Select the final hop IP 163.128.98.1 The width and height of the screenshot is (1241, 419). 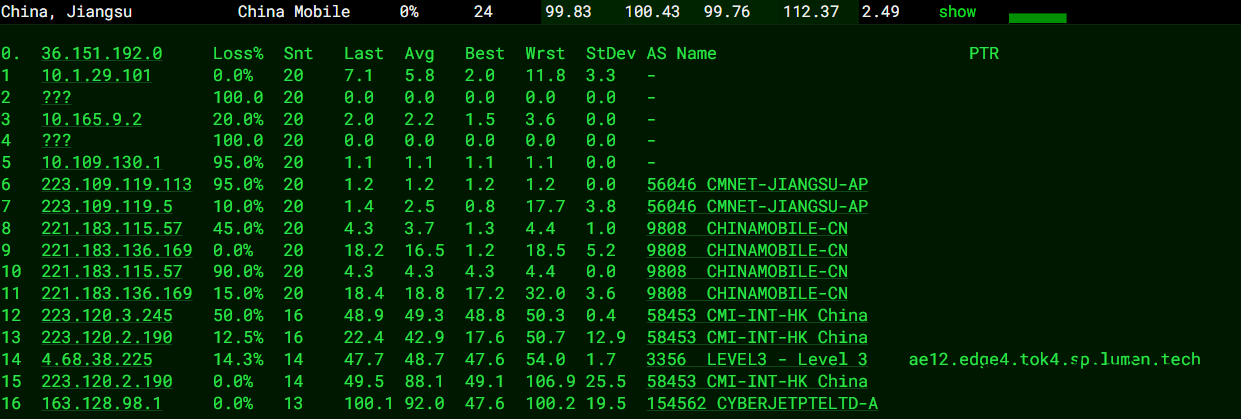click(102, 403)
